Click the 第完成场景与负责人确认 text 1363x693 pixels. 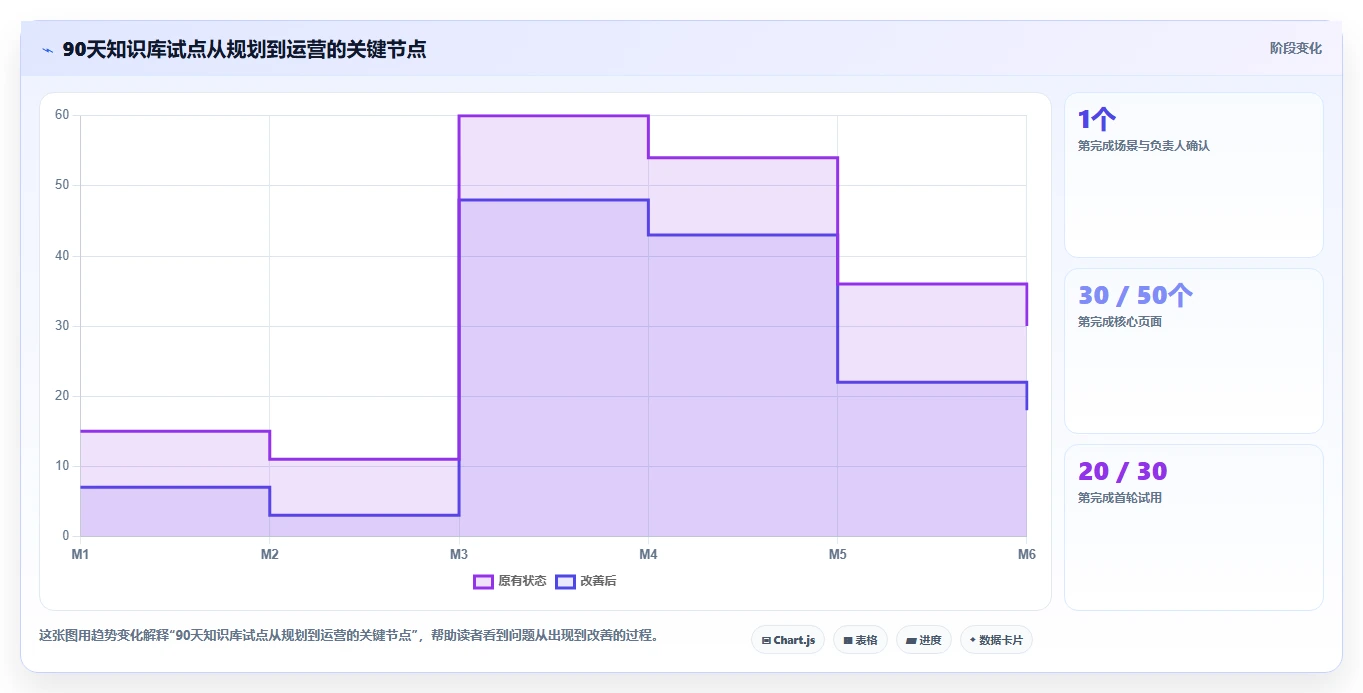pyautogui.click(x=1144, y=146)
